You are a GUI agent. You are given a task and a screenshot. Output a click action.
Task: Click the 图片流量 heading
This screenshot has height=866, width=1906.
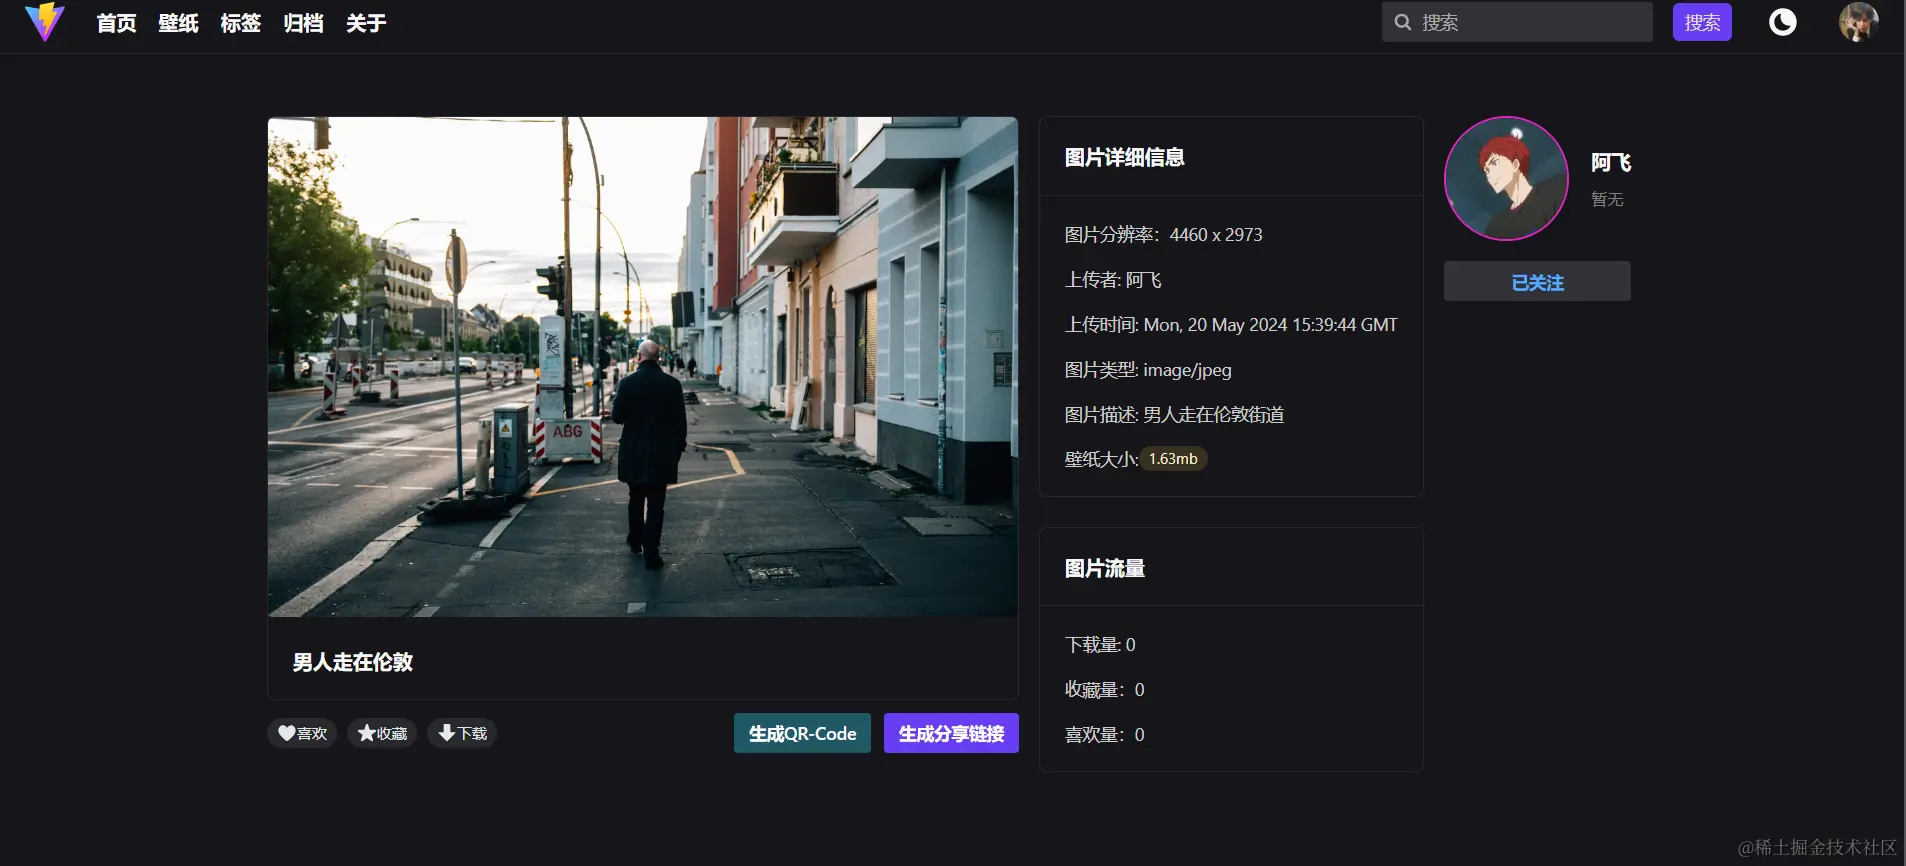coord(1105,568)
